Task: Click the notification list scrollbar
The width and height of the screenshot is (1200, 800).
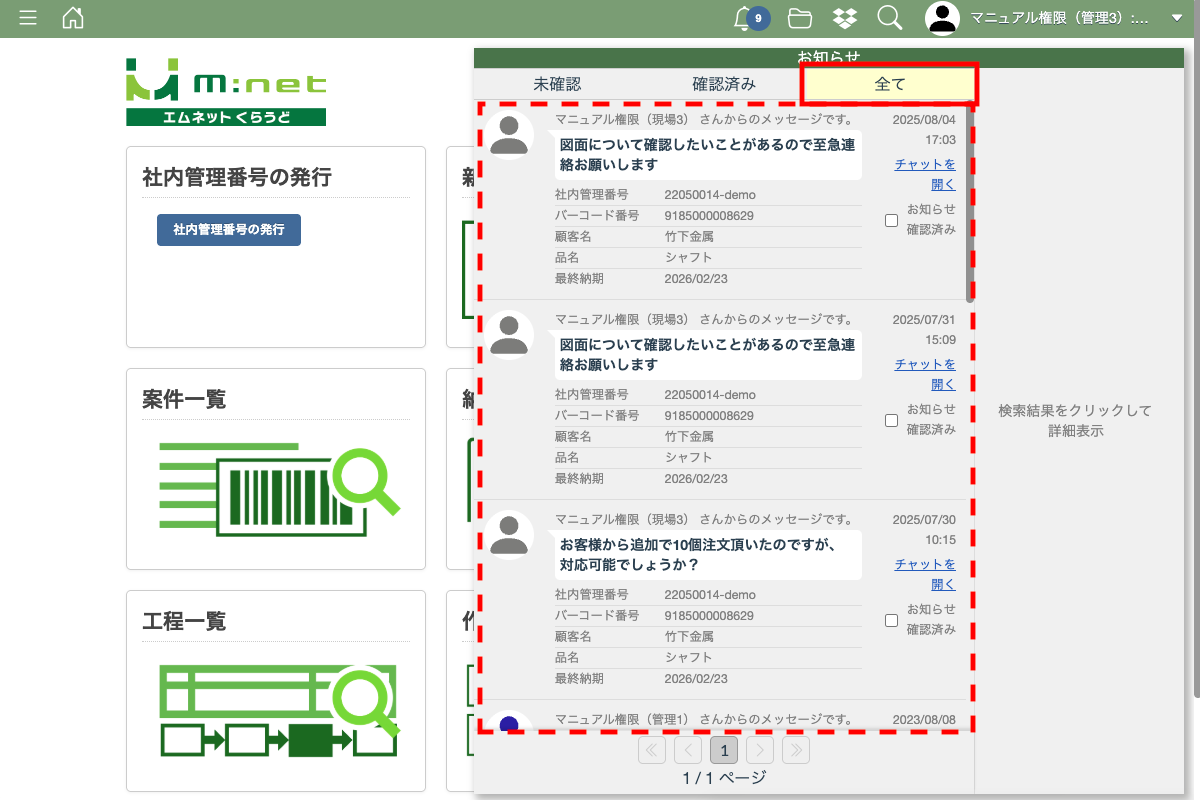Action: [969, 200]
